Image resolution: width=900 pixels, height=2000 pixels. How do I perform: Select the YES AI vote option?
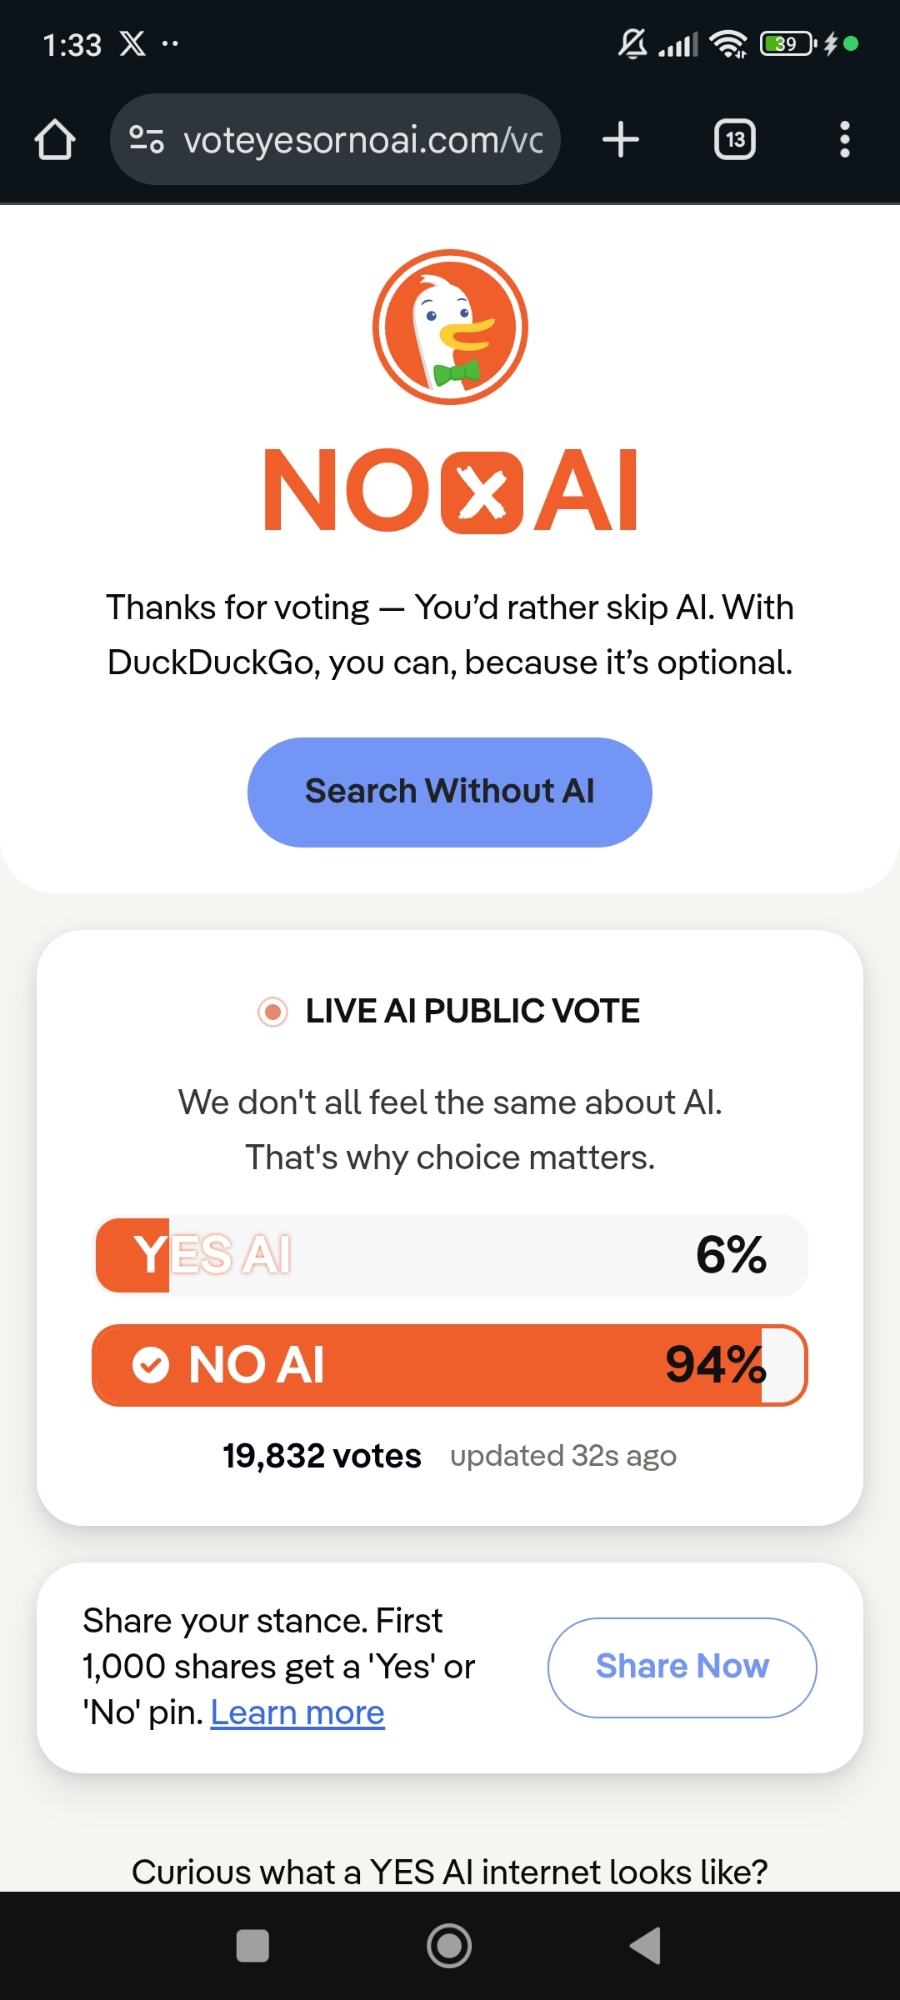click(450, 1255)
